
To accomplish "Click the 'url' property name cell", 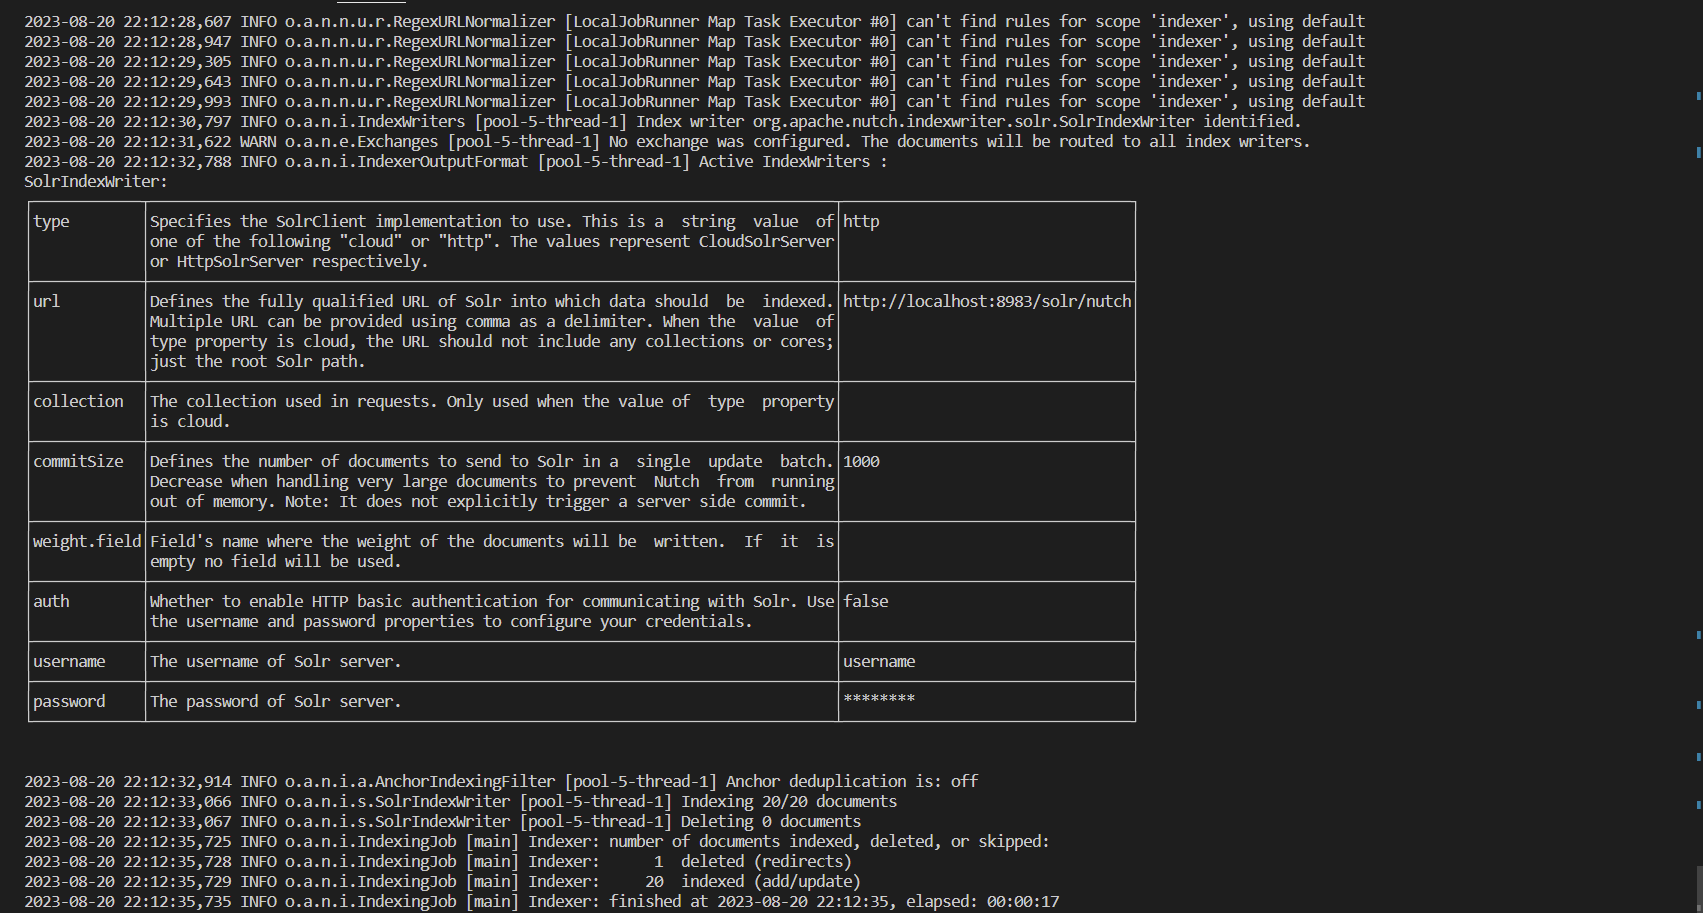I will coord(46,301).
